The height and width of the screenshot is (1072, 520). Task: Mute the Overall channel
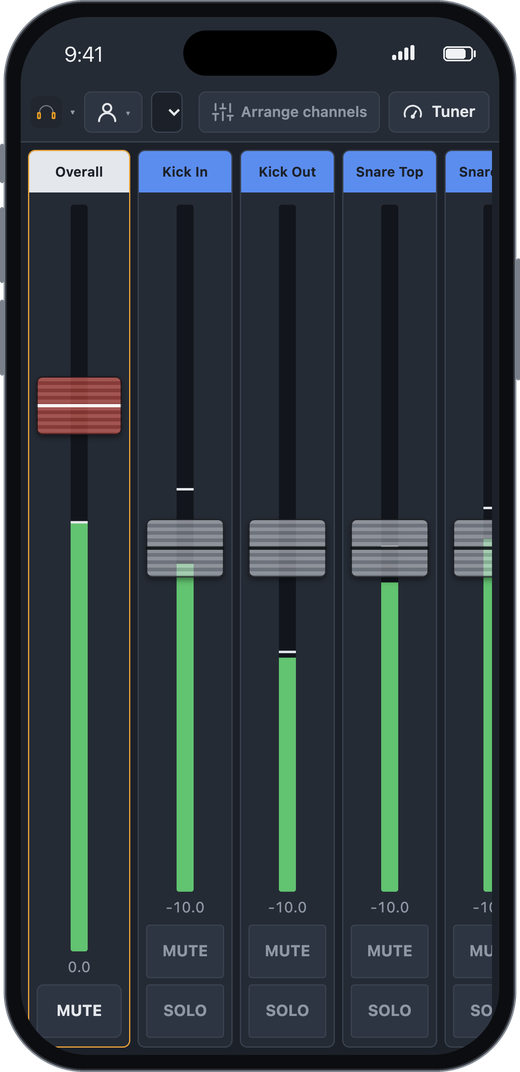[x=79, y=1010]
